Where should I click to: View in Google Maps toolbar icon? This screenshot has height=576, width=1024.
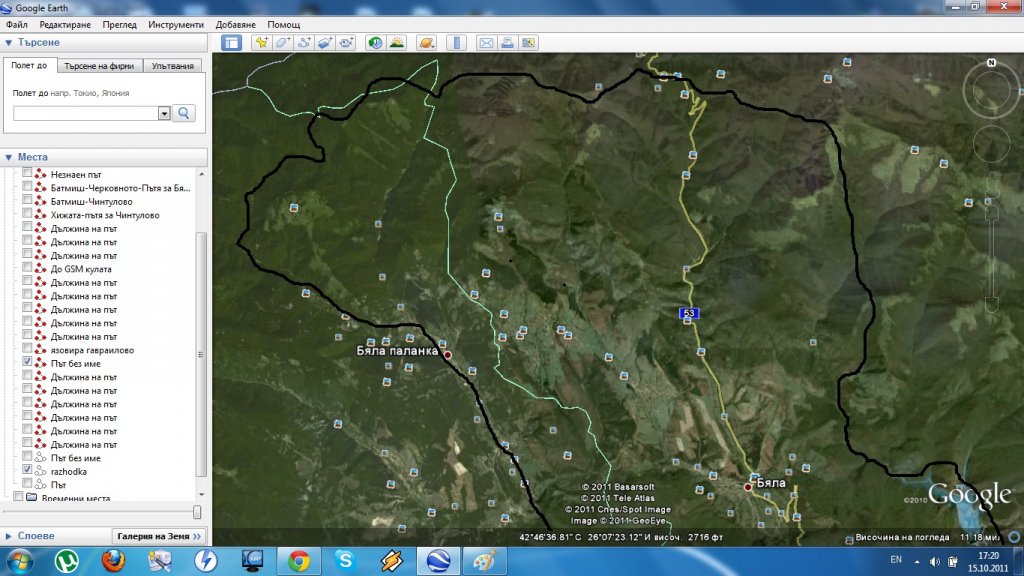(528, 43)
